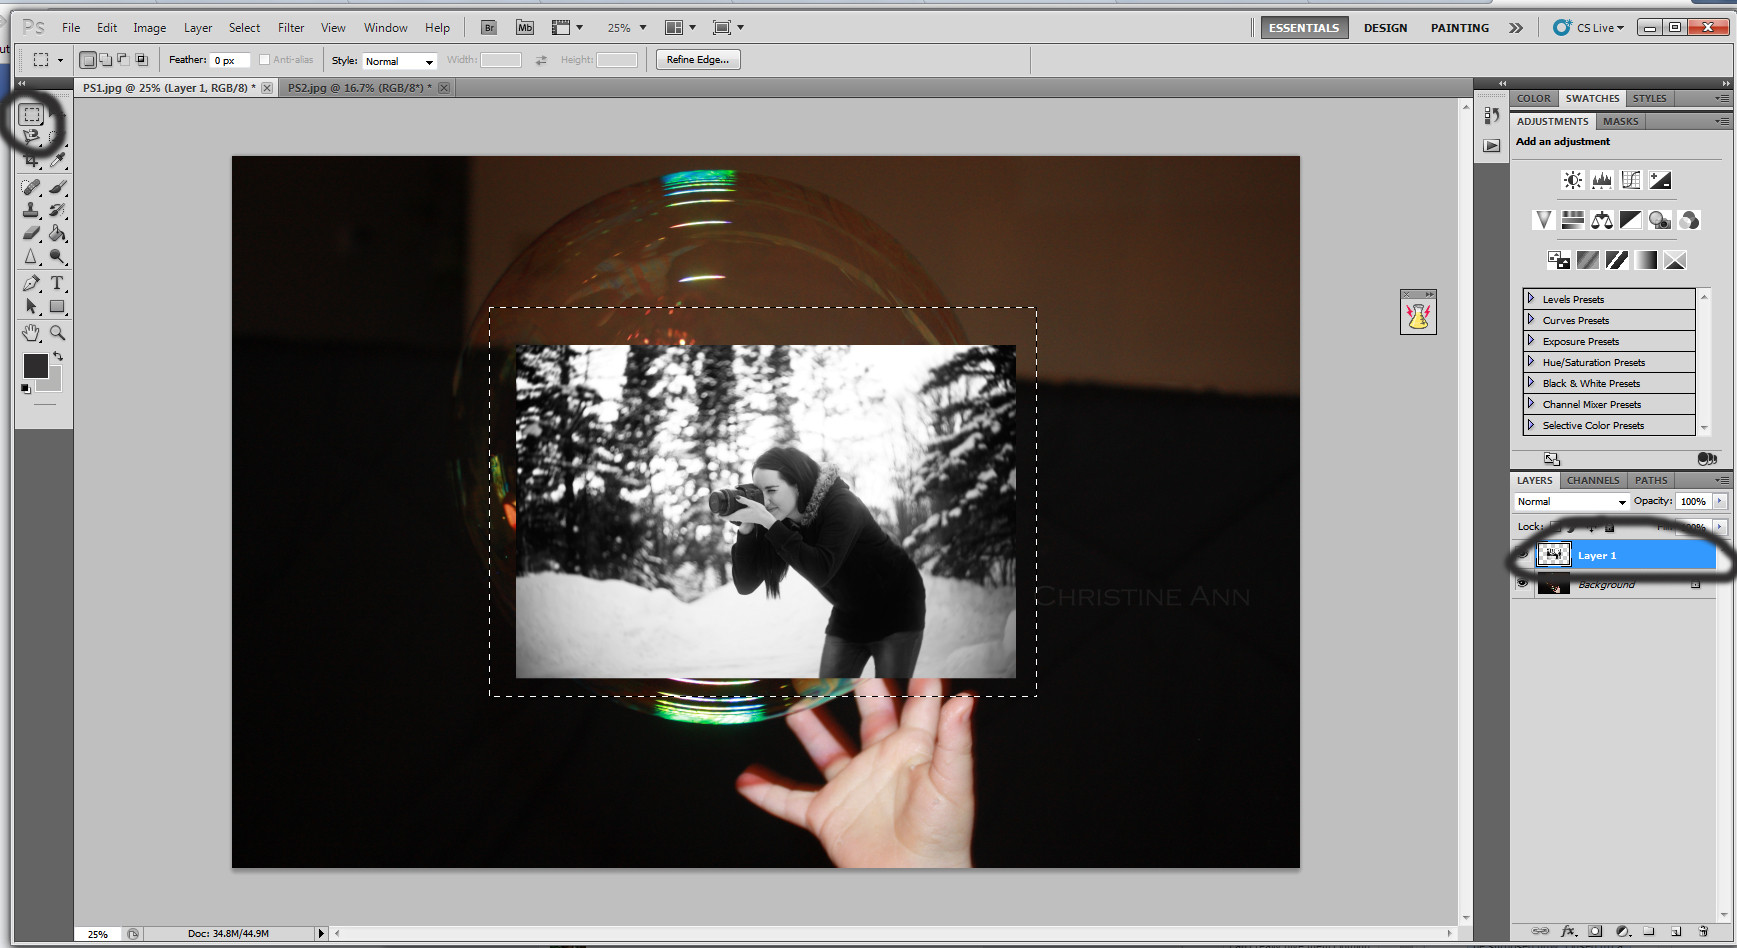The image size is (1737, 948).
Task: Click the Refine Edge... button
Action: point(698,60)
